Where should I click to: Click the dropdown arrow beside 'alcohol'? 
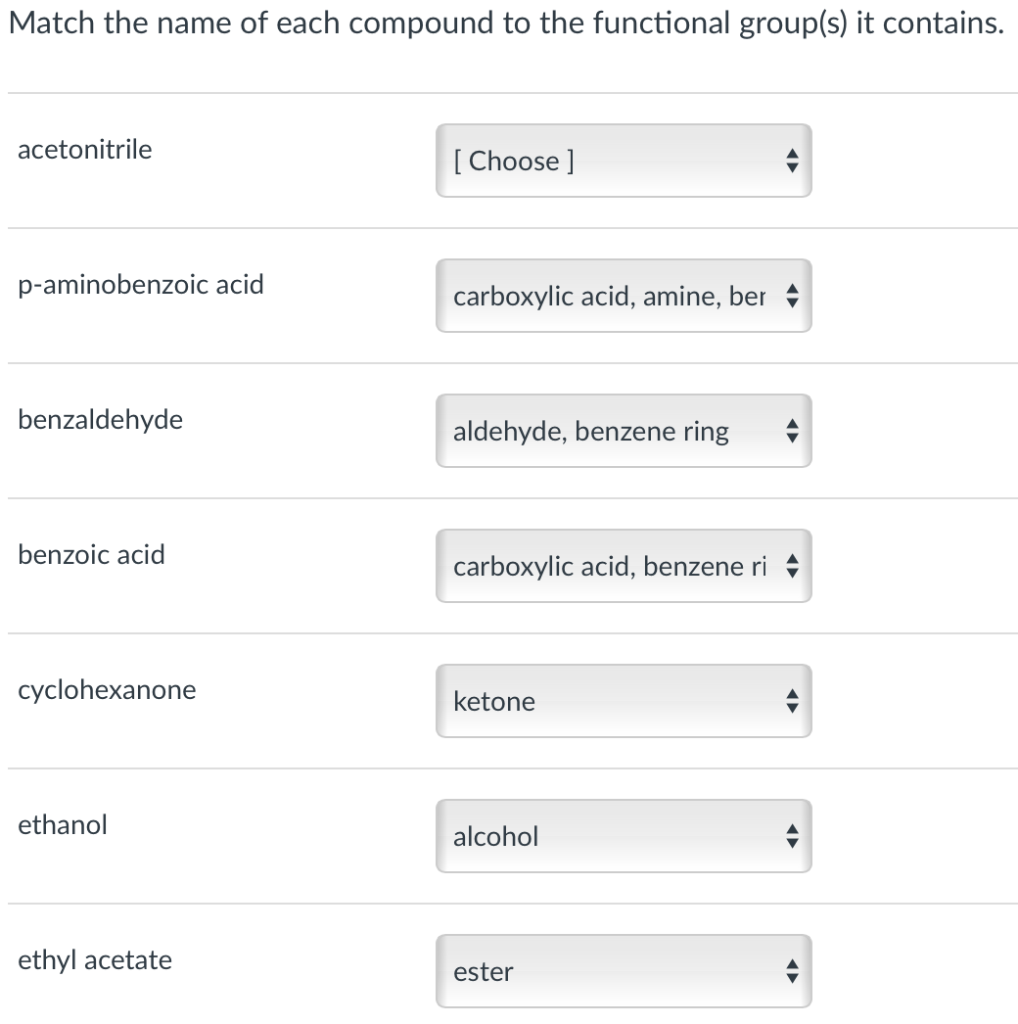(791, 836)
